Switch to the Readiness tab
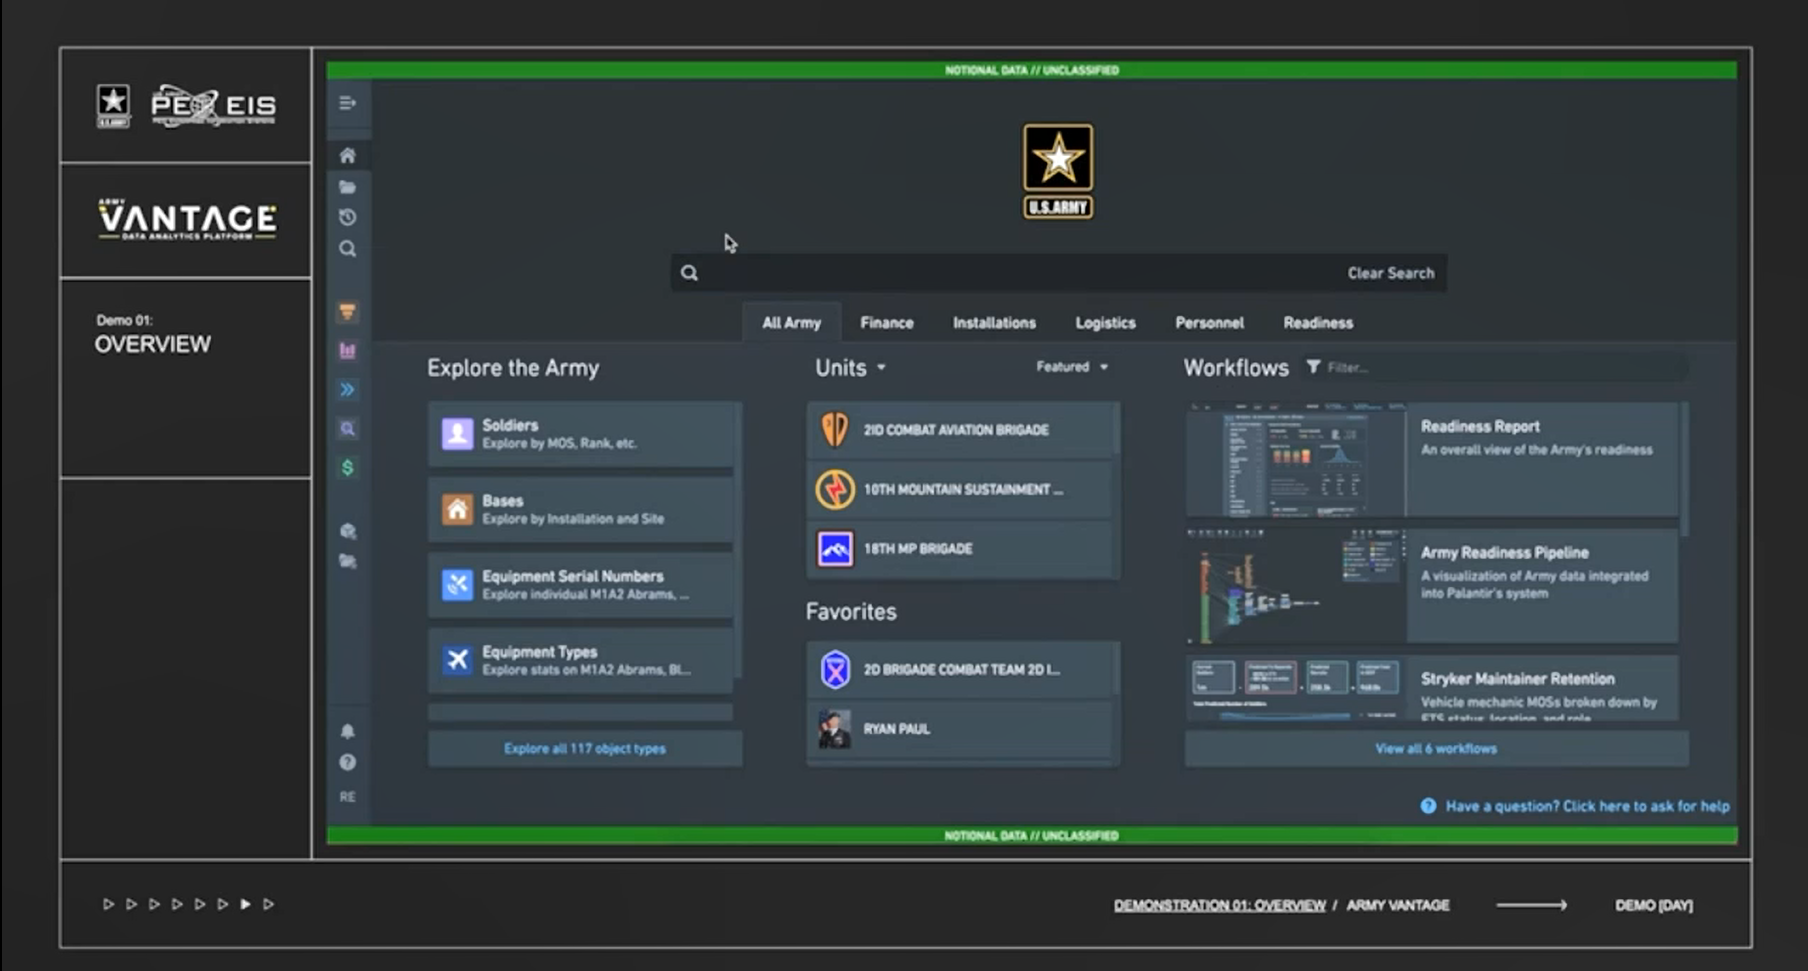Viewport: 1808px width, 971px height. click(1318, 323)
